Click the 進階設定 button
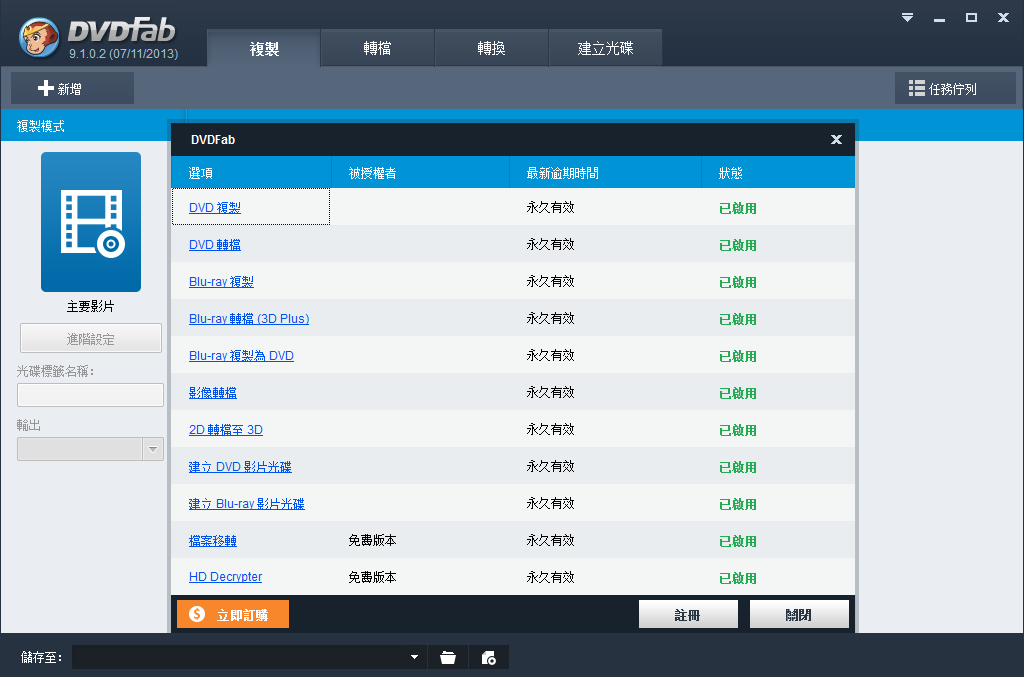 (x=91, y=338)
